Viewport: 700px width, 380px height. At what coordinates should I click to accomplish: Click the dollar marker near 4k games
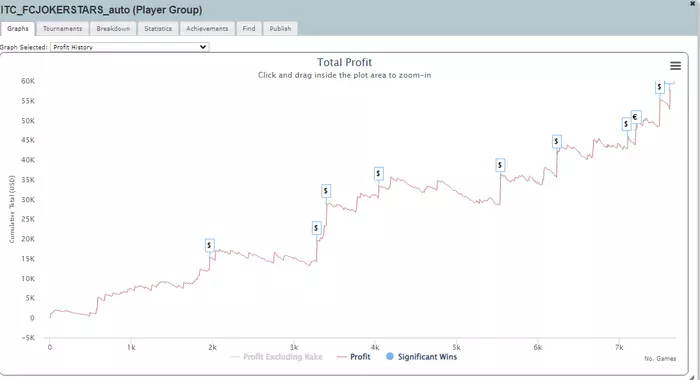(378, 173)
